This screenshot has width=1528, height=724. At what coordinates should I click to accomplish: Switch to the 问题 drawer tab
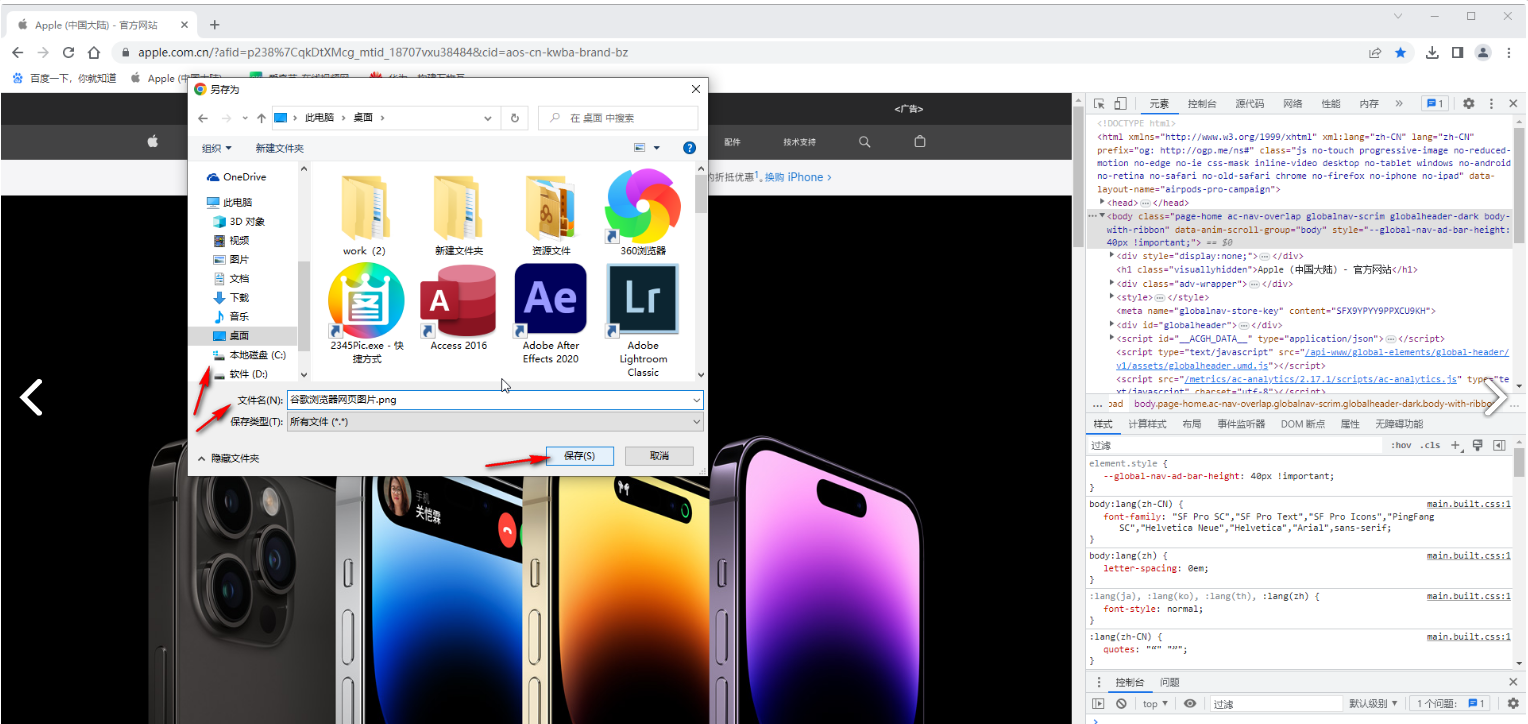pyautogui.click(x=1169, y=682)
